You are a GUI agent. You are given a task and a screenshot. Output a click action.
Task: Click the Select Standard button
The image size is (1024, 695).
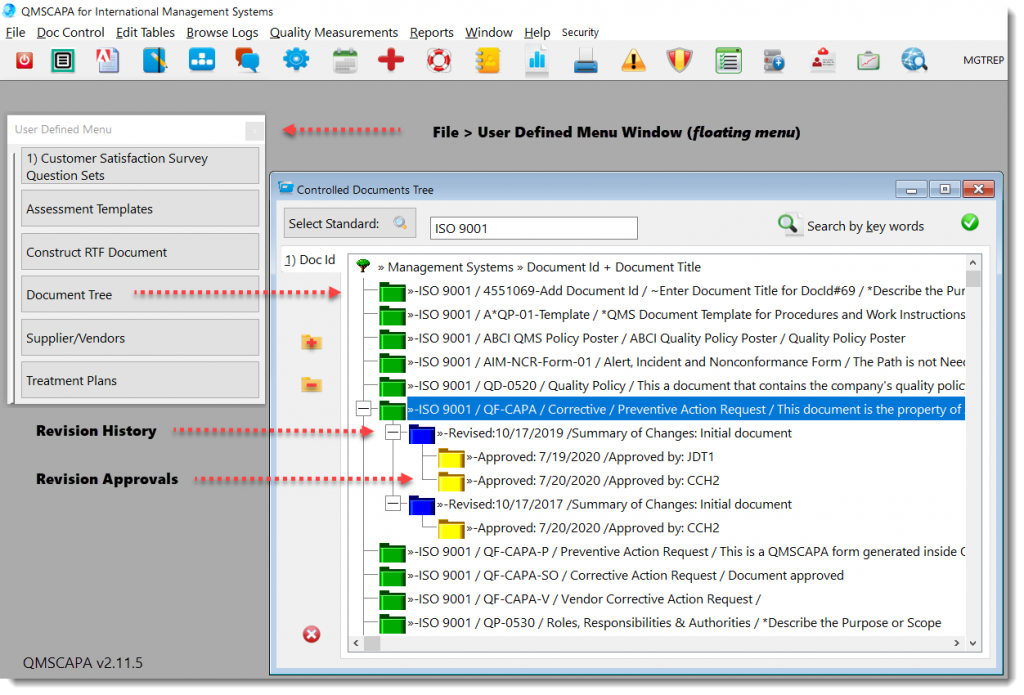(349, 224)
